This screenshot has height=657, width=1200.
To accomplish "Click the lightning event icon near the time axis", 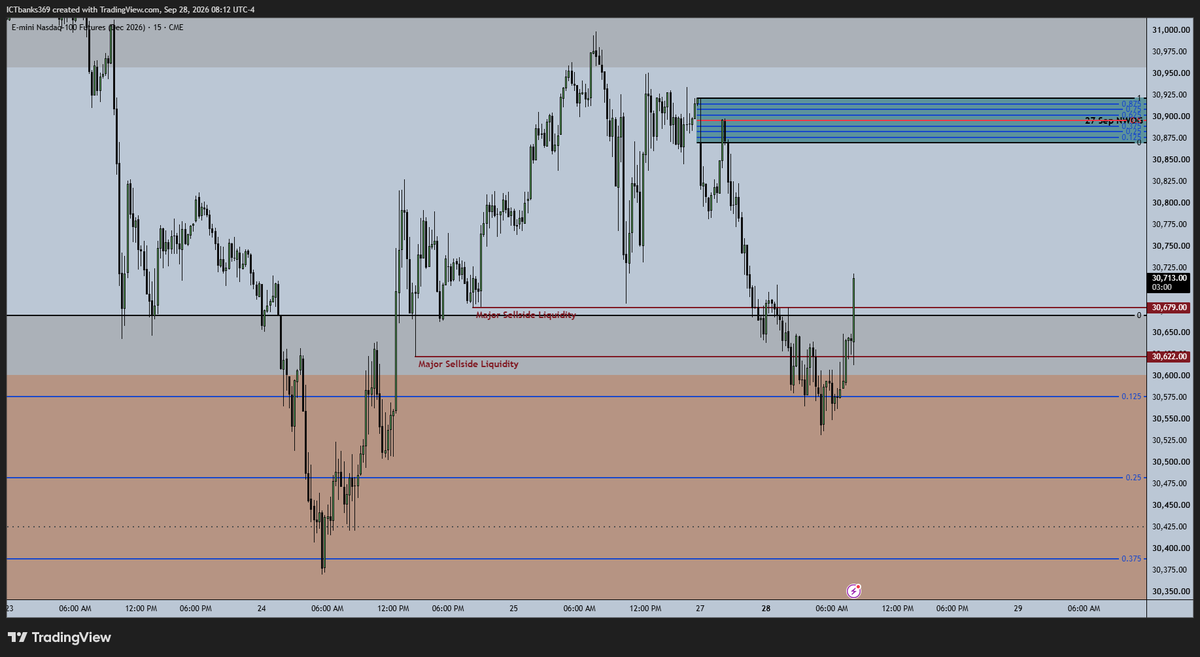I will (856, 591).
